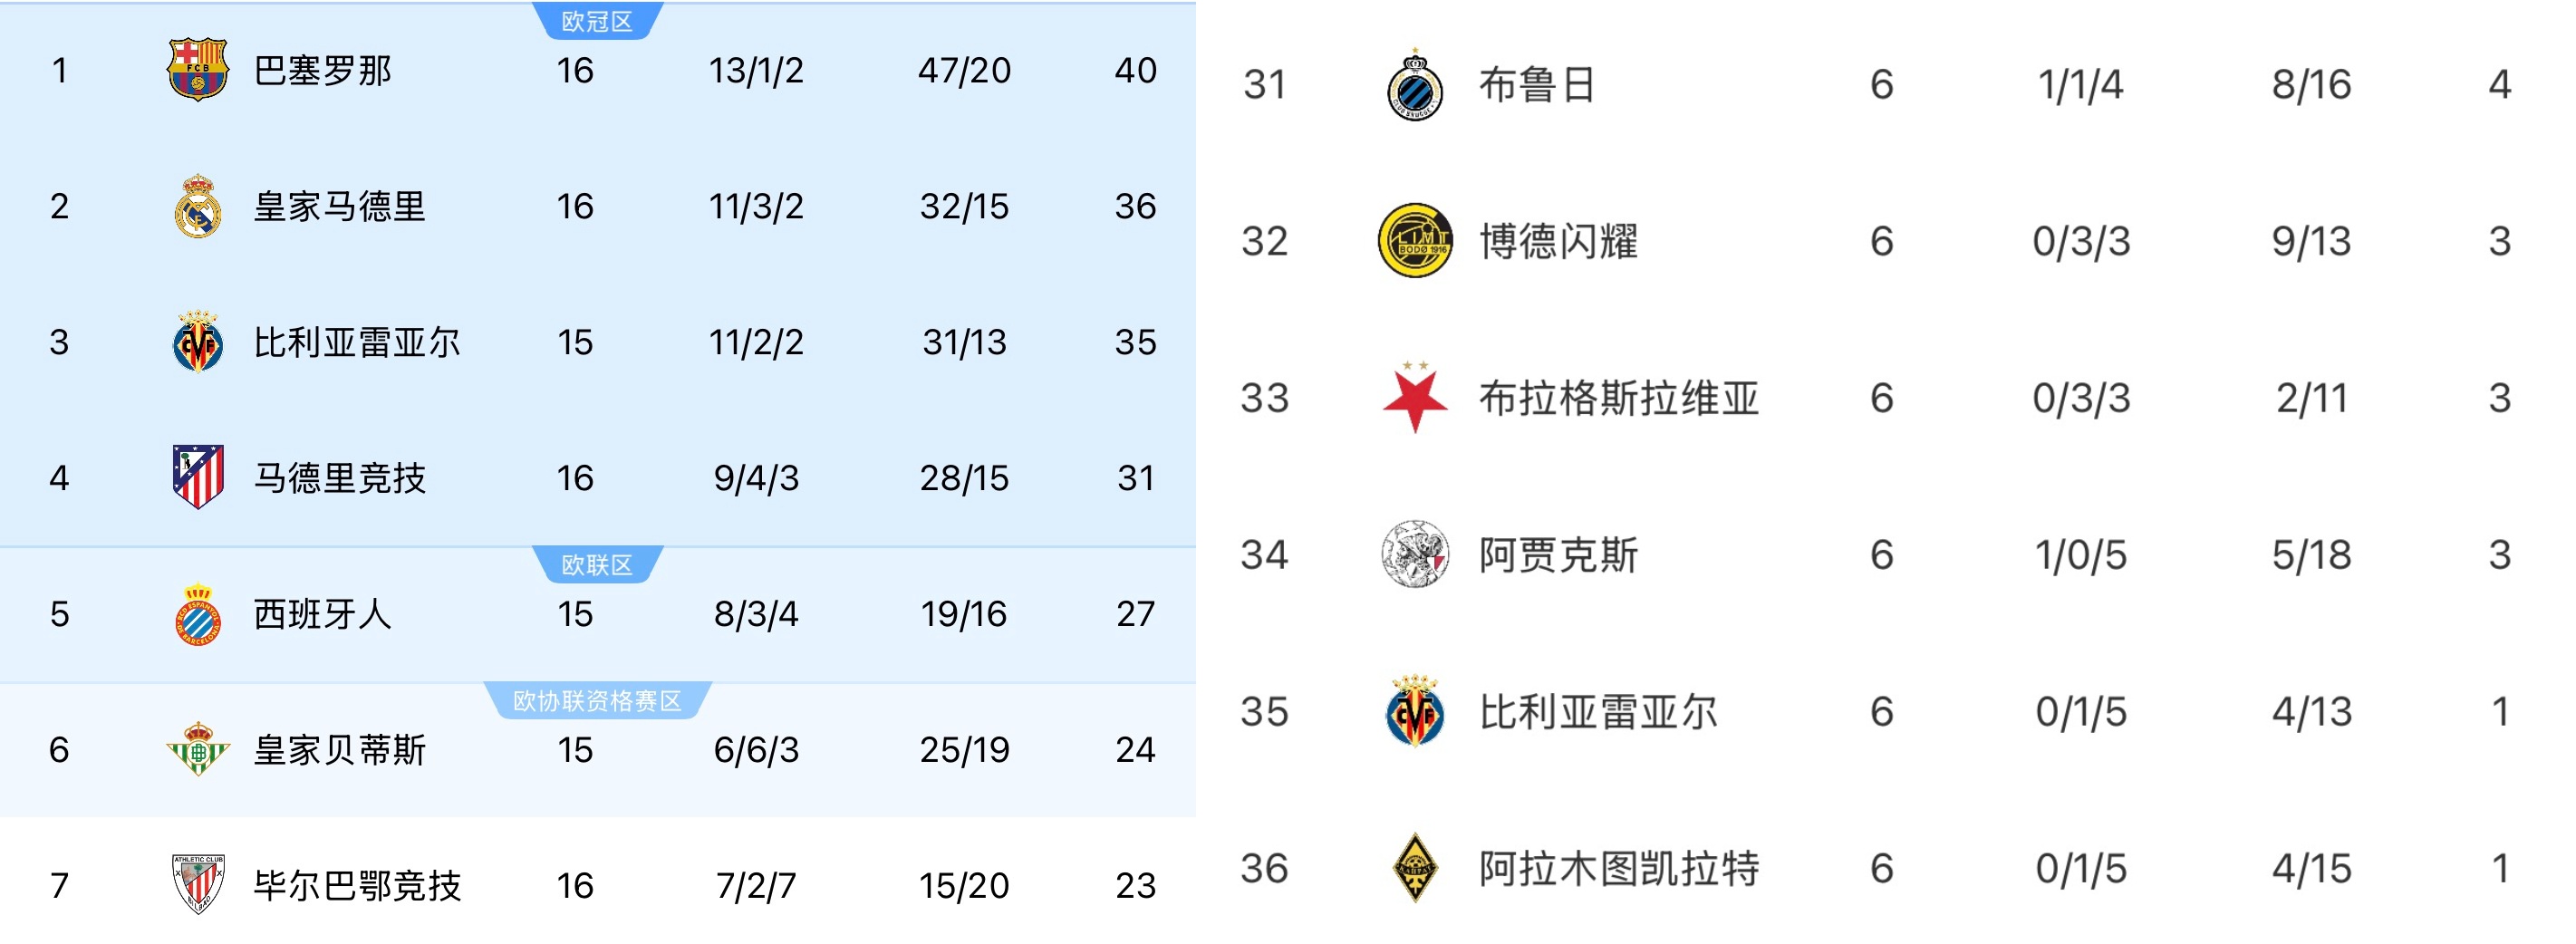Click the Real Betis club crest
The height and width of the screenshot is (944, 2576).
(197, 749)
